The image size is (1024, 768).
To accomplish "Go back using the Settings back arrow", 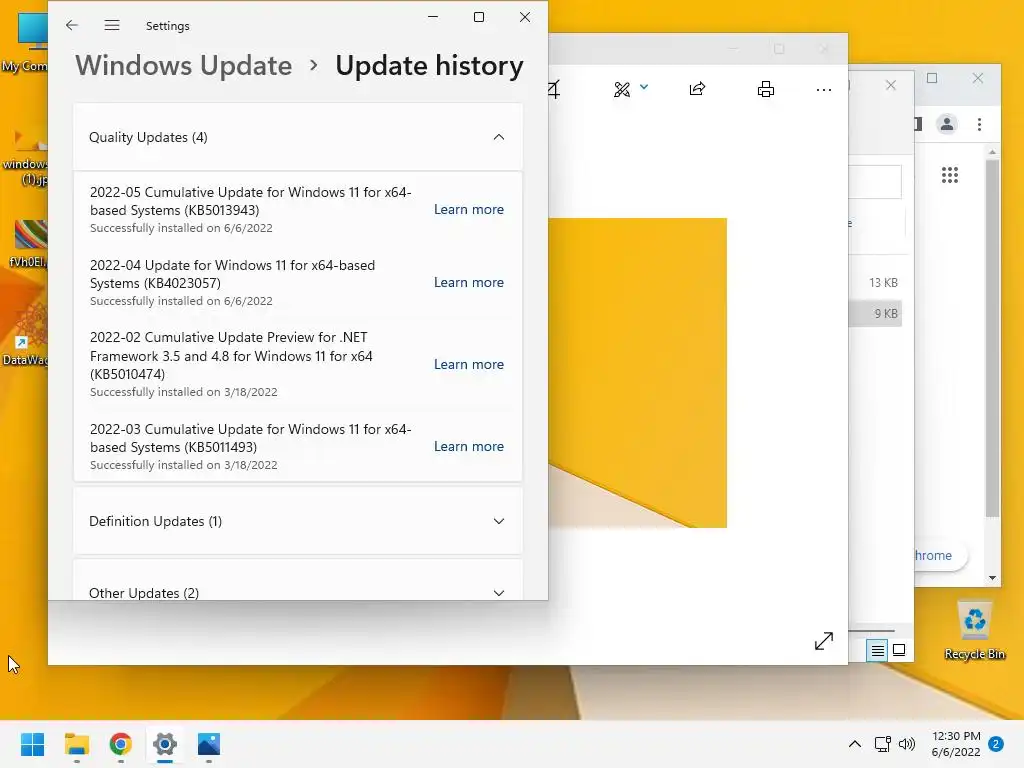I will tap(72, 25).
